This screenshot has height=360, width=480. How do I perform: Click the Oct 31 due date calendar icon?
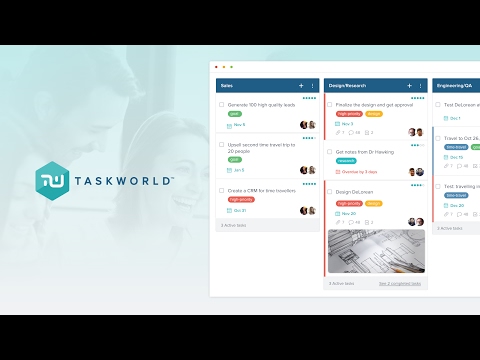click(x=229, y=211)
